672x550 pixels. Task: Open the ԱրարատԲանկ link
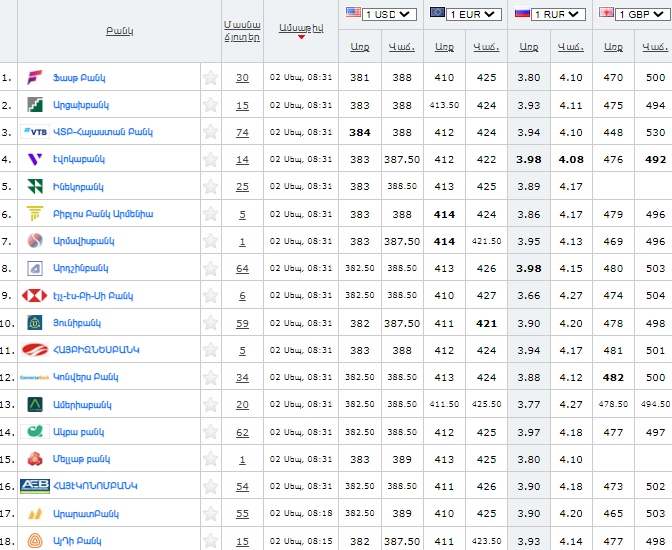[86, 514]
